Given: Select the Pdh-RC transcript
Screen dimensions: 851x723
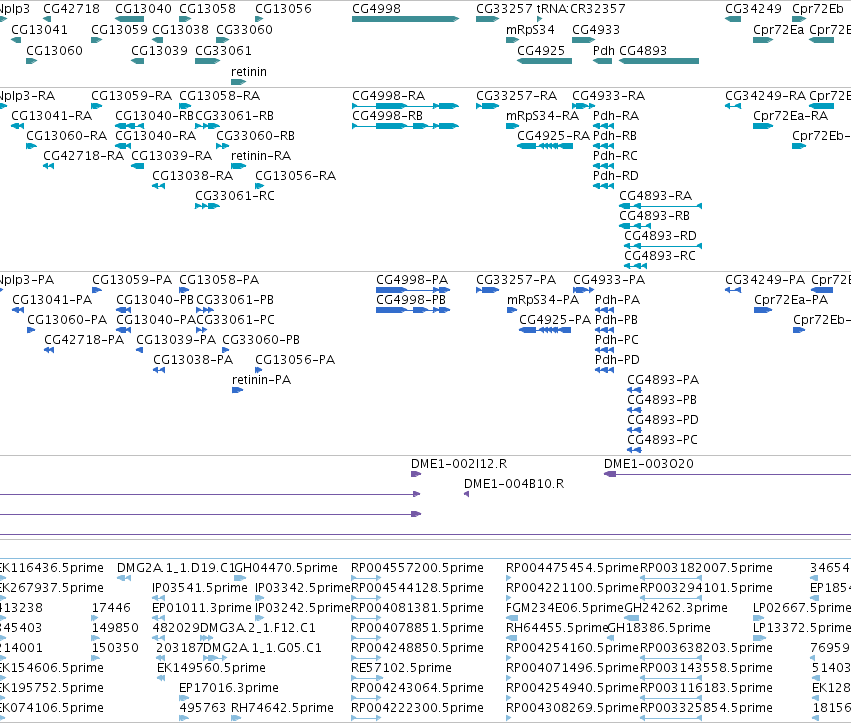Looking at the screenshot, I should pyautogui.click(x=604, y=166).
